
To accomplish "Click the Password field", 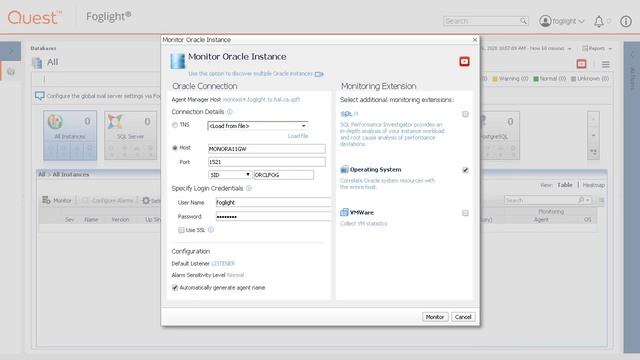I will (x=273, y=217).
